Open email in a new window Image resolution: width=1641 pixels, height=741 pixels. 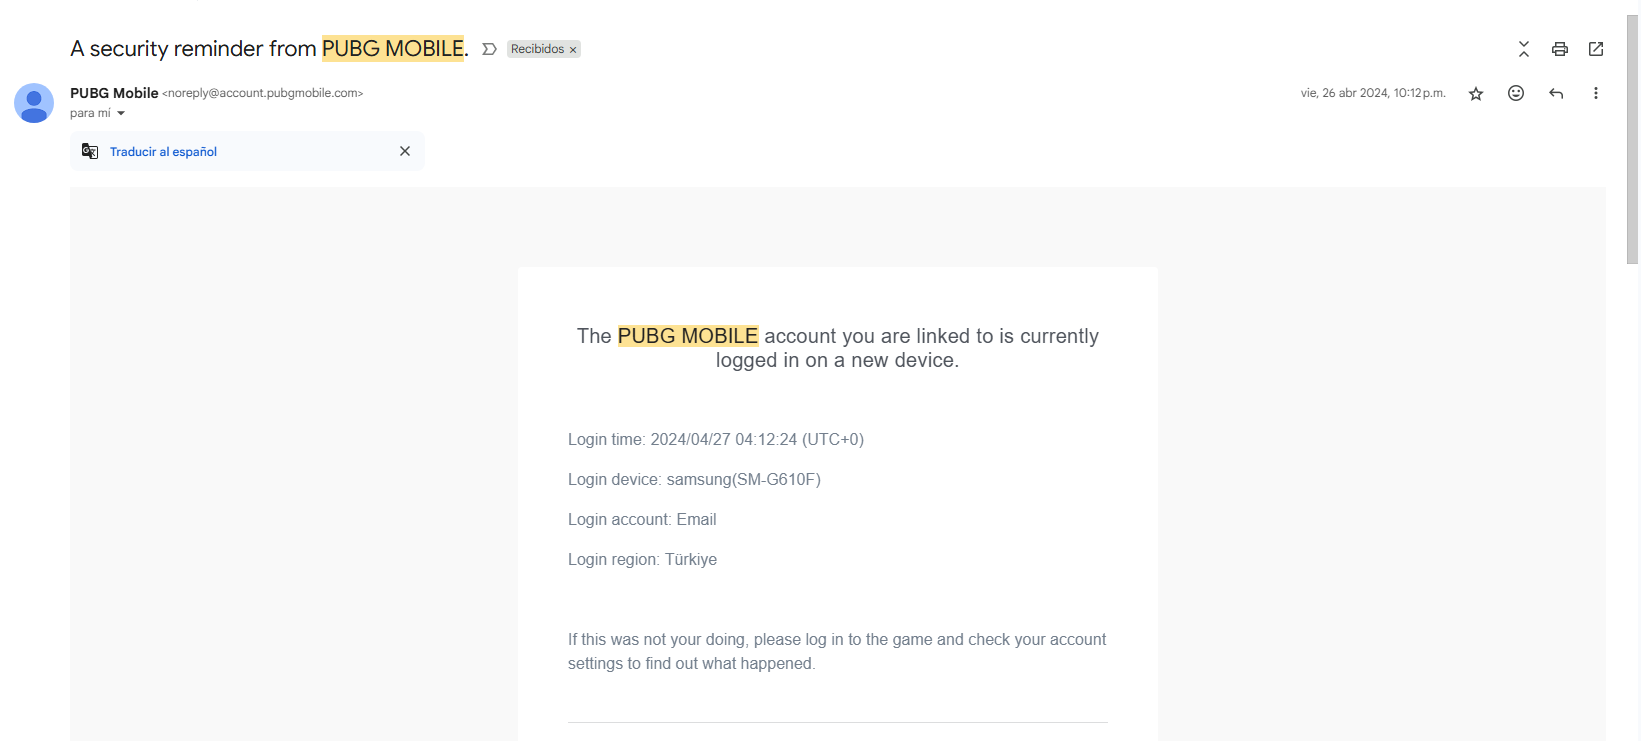click(x=1596, y=49)
